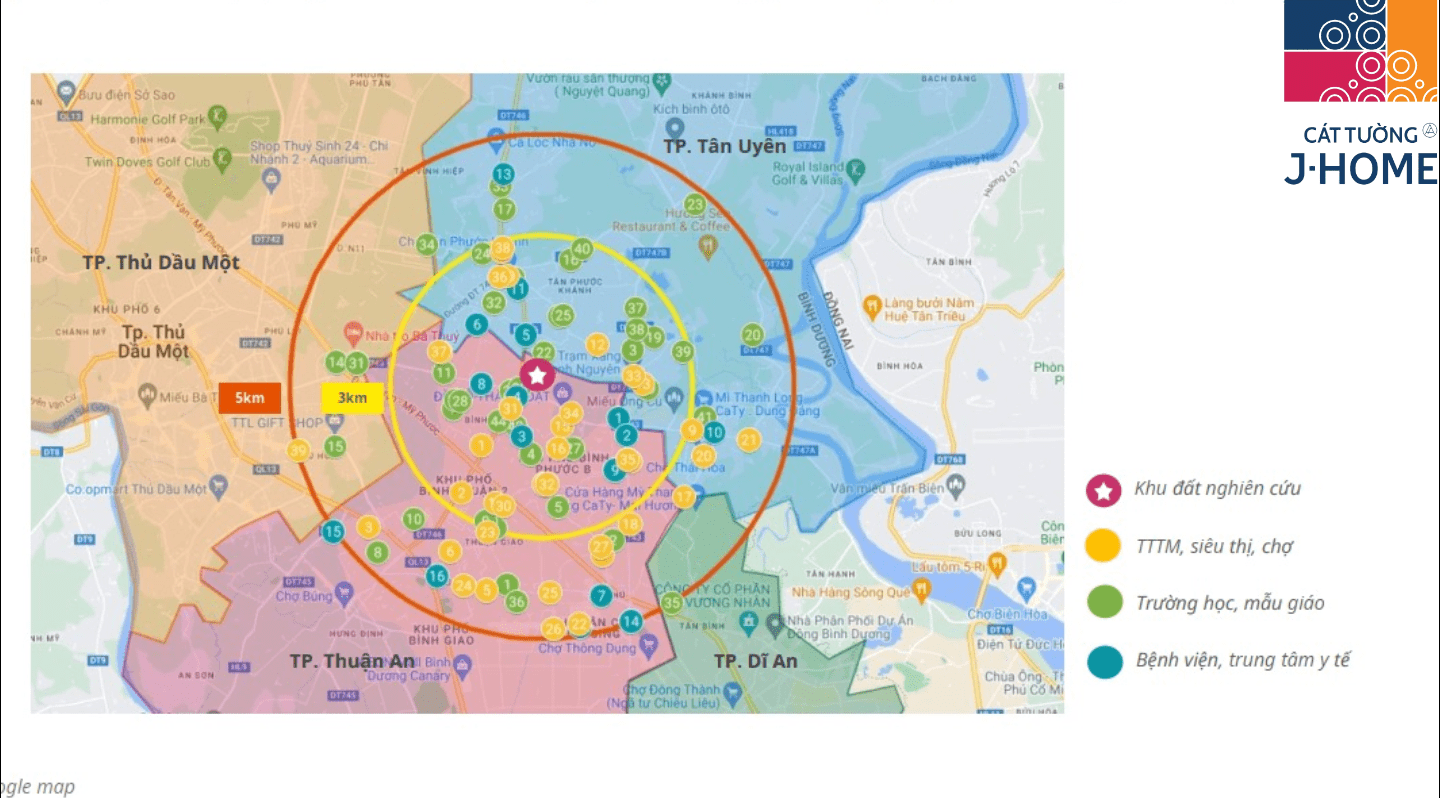Select teal hospital marker number 16
The height and width of the screenshot is (798, 1440).
click(437, 575)
